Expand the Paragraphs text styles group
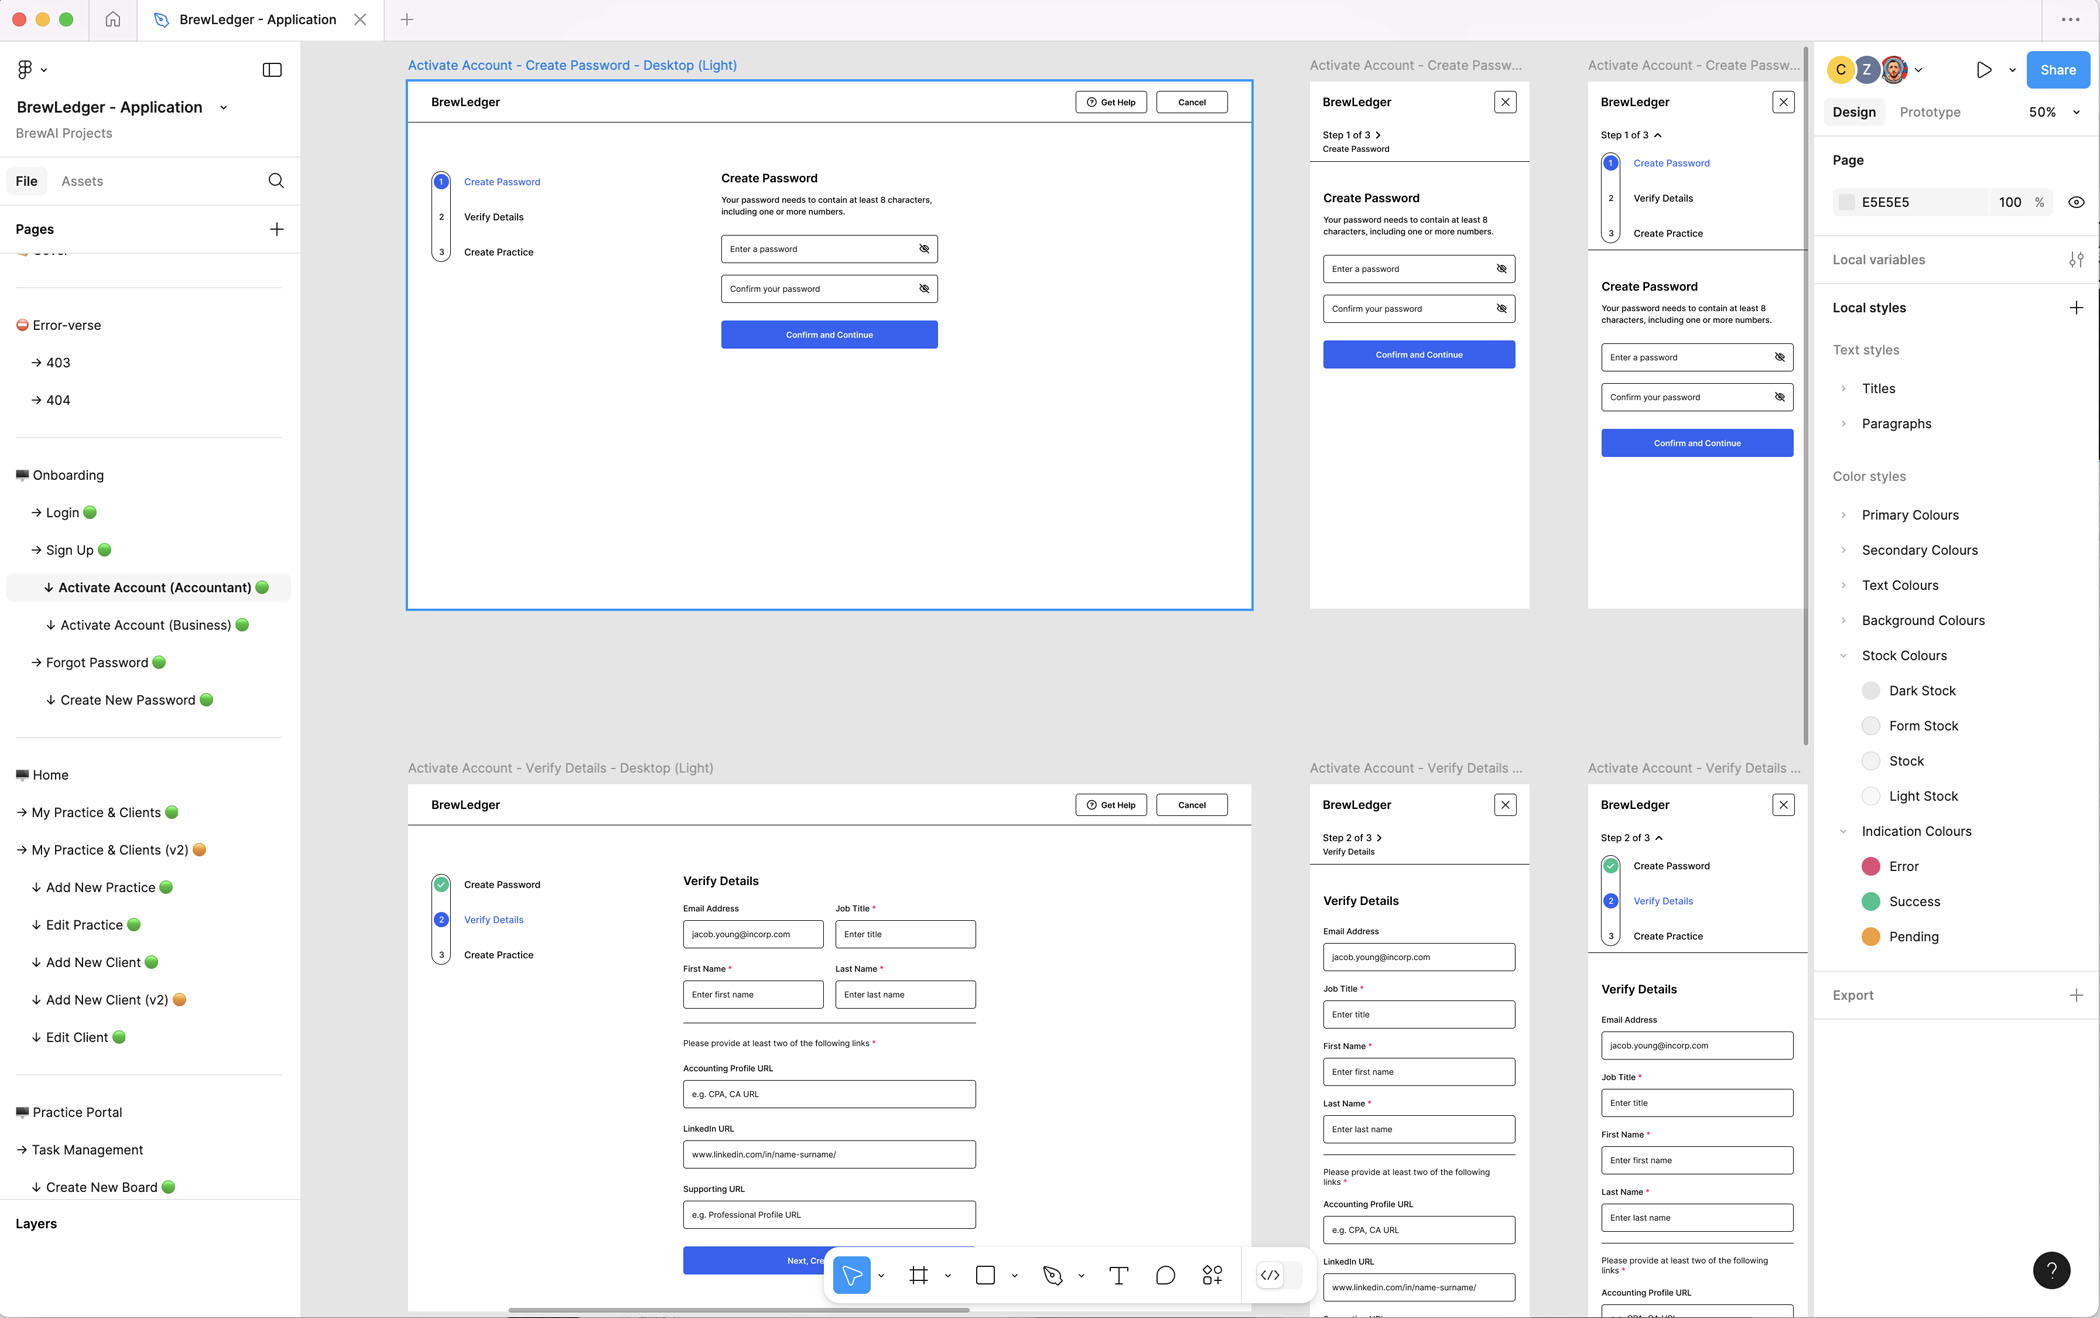 pyautogui.click(x=1843, y=424)
